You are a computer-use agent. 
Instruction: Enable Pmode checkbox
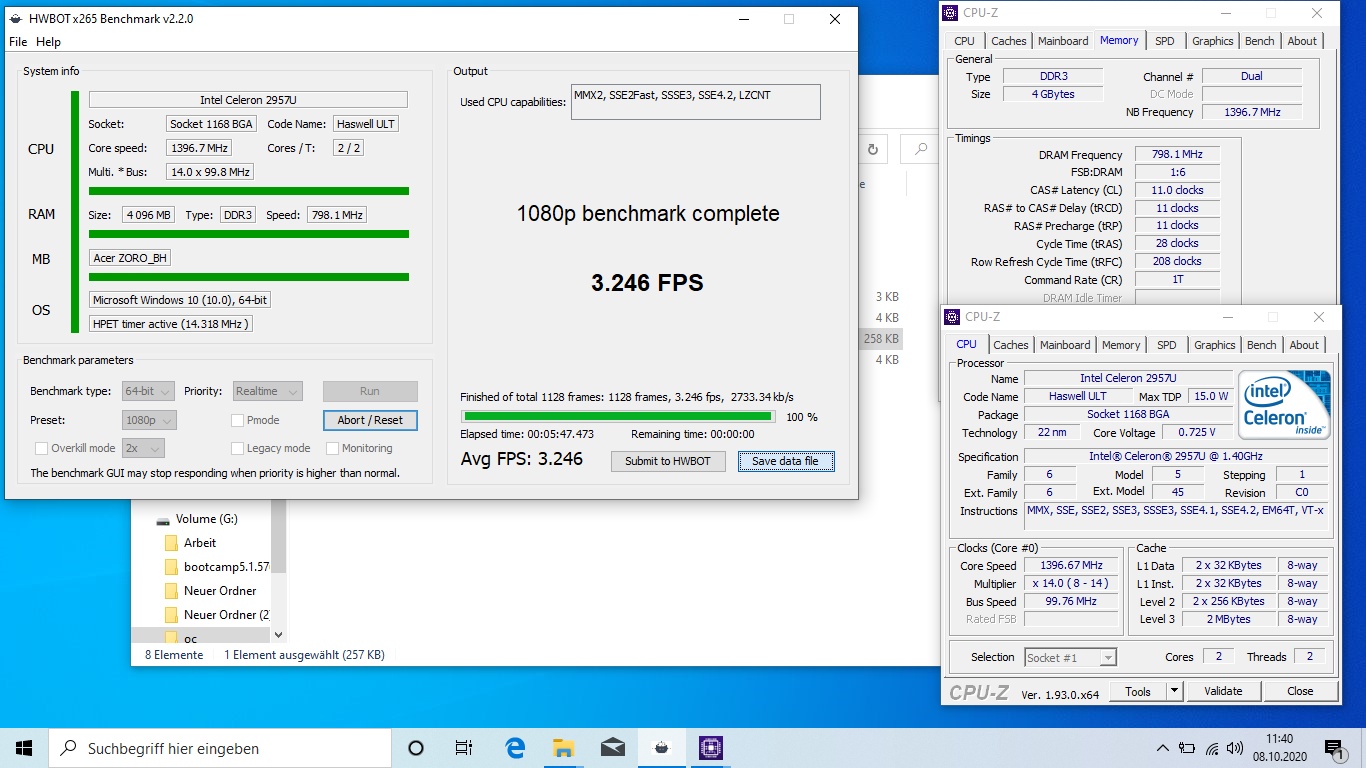point(238,420)
